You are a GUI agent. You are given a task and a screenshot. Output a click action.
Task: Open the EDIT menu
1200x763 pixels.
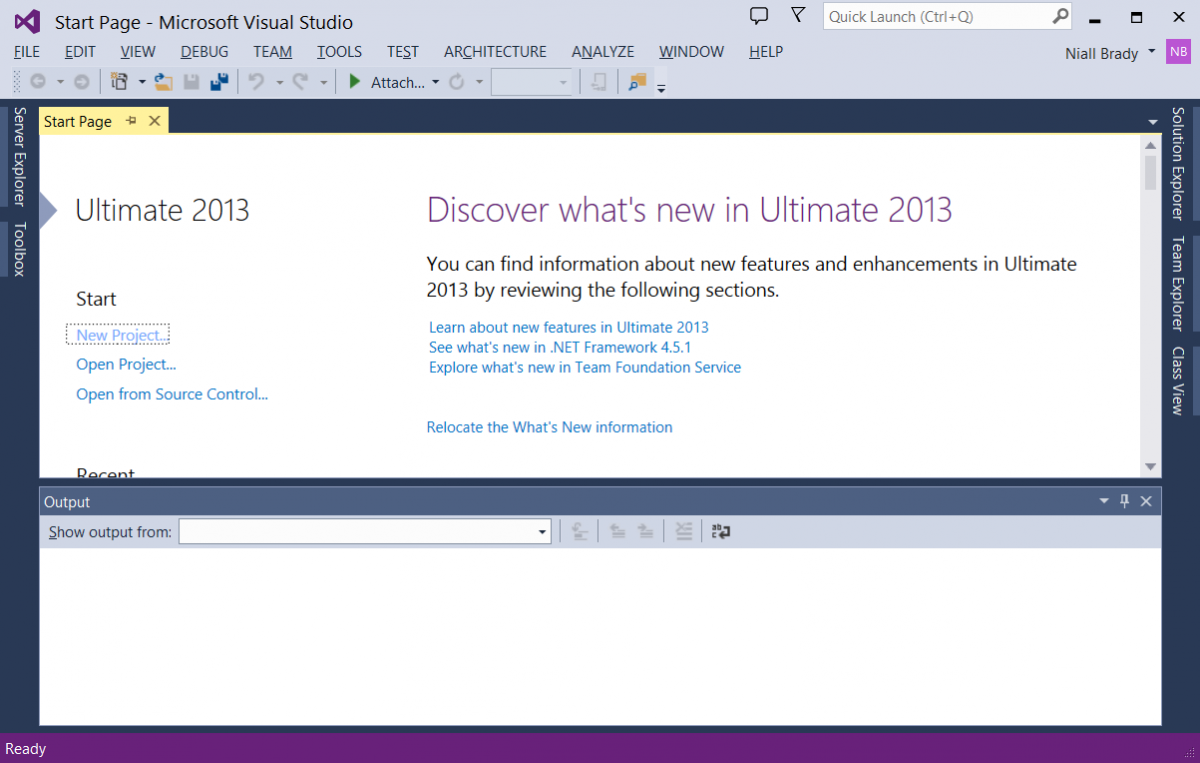pos(80,51)
